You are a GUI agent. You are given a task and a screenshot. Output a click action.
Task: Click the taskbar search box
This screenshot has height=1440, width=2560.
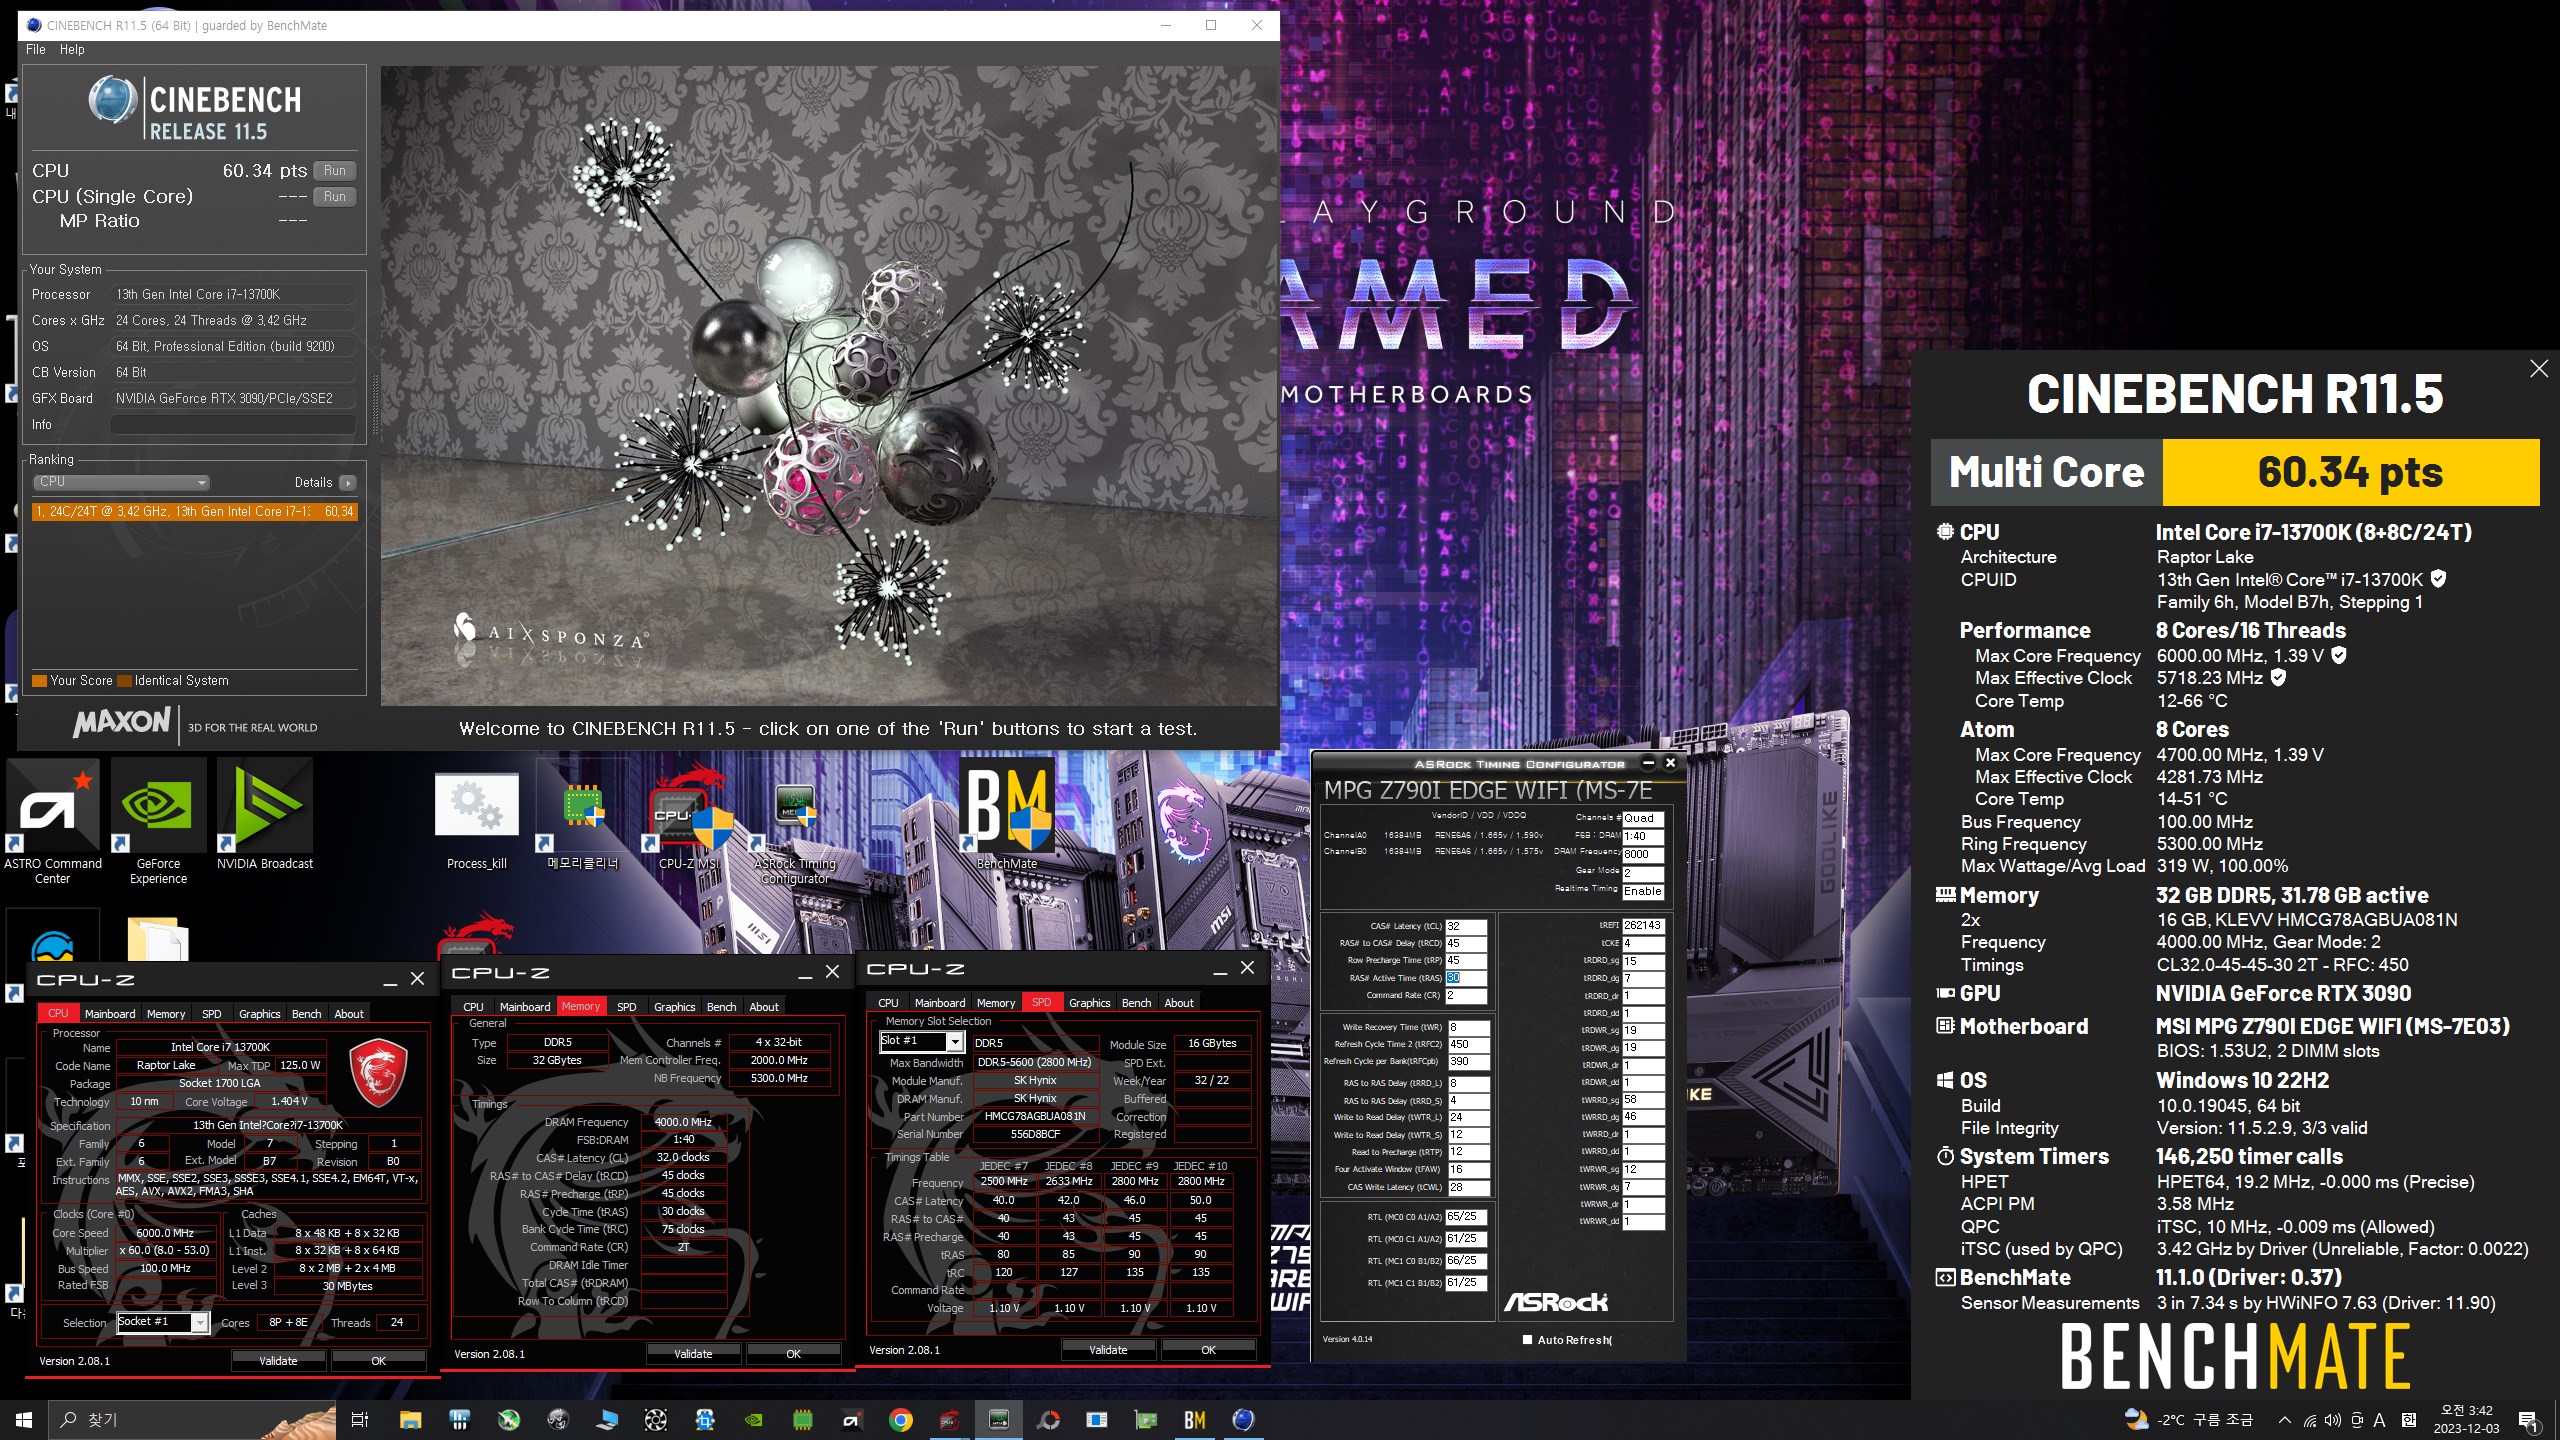(x=190, y=1419)
